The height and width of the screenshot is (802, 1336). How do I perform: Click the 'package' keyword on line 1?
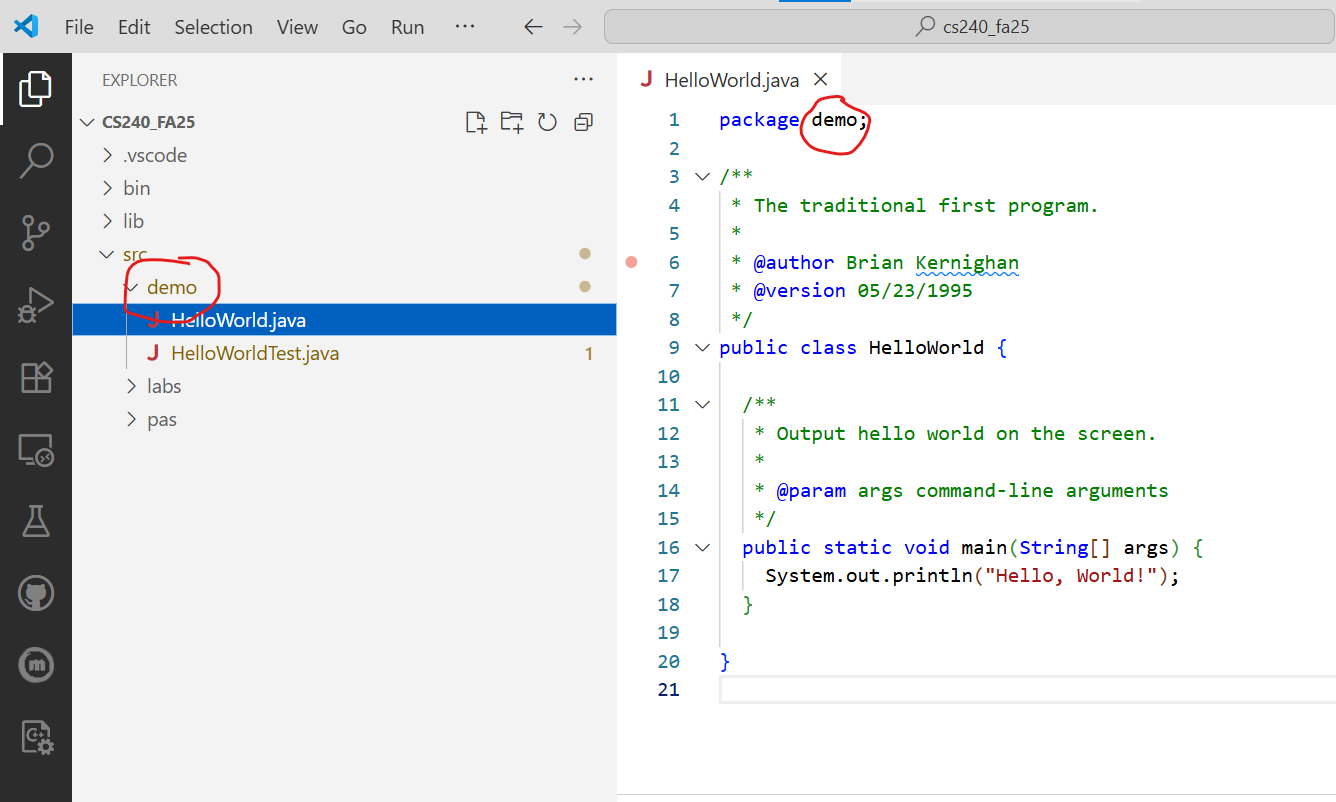(x=759, y=120)
